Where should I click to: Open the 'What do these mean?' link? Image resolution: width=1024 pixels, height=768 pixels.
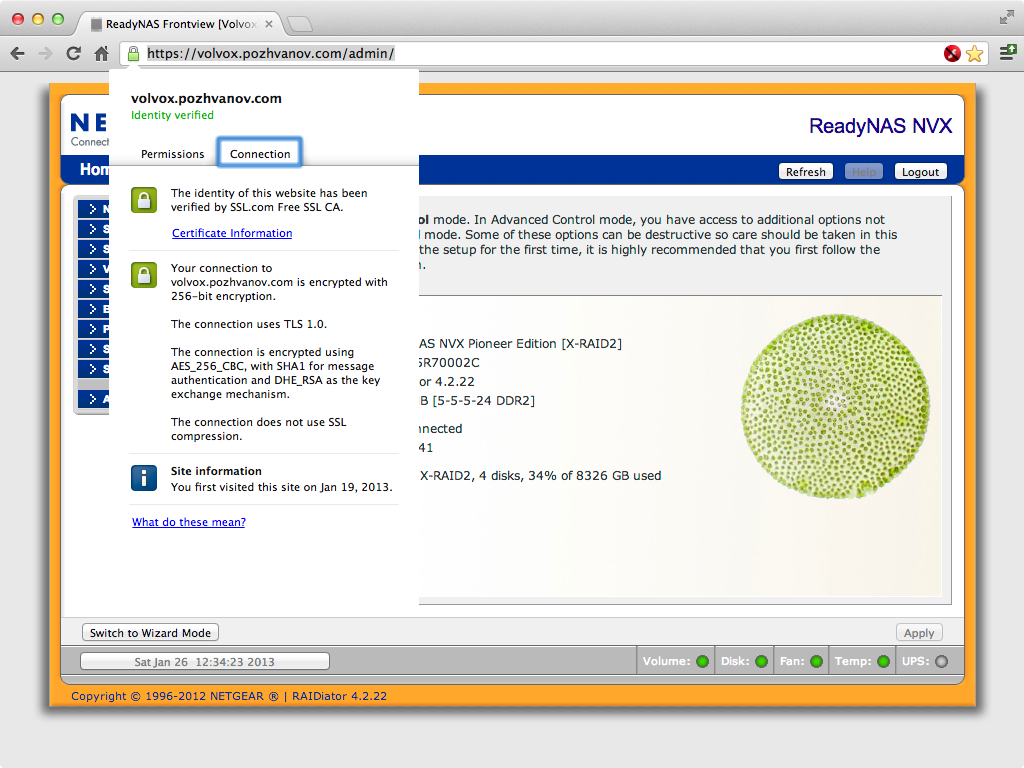189,522
